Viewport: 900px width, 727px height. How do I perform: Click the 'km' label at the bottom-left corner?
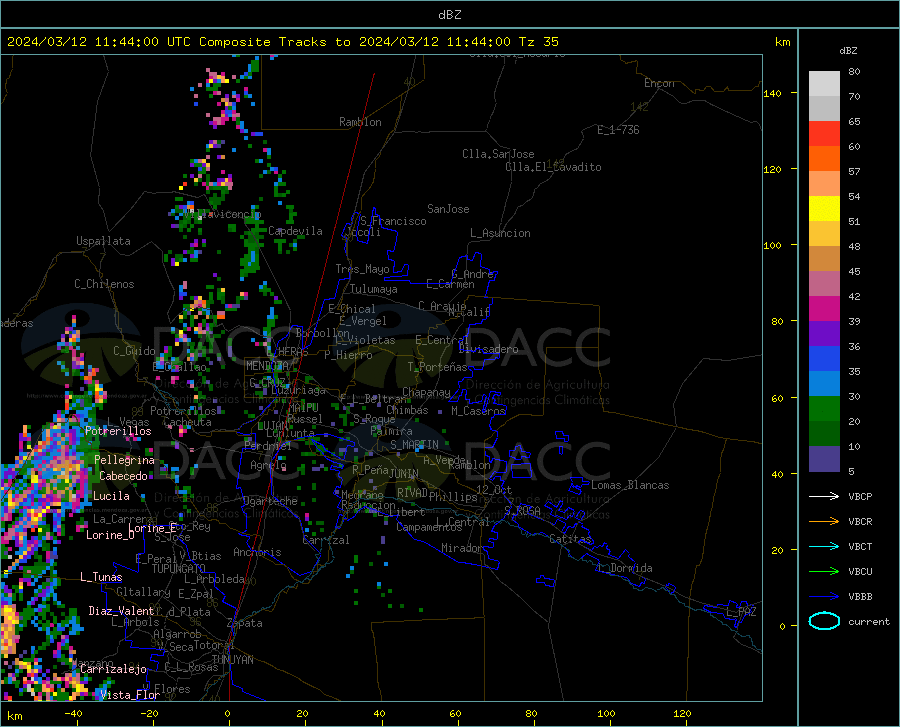[x=14, y=716]
